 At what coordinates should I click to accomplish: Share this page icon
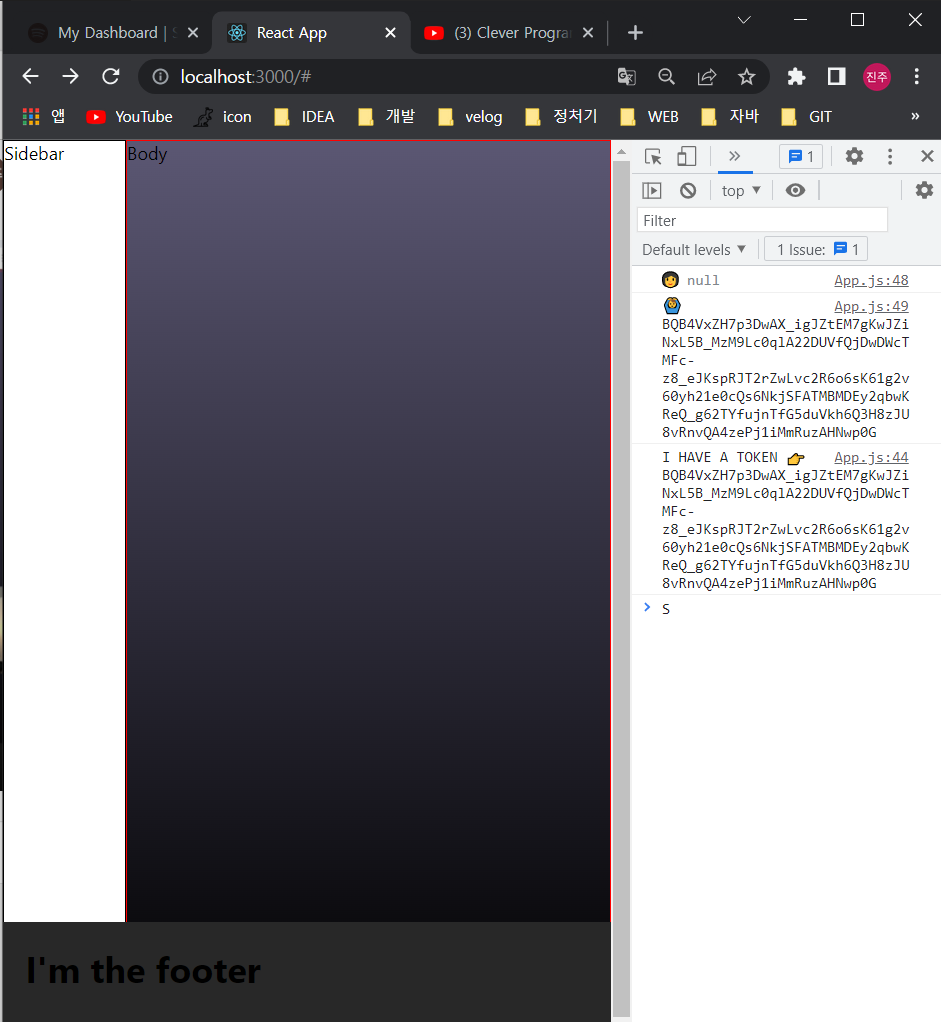(x=706, y=77)
